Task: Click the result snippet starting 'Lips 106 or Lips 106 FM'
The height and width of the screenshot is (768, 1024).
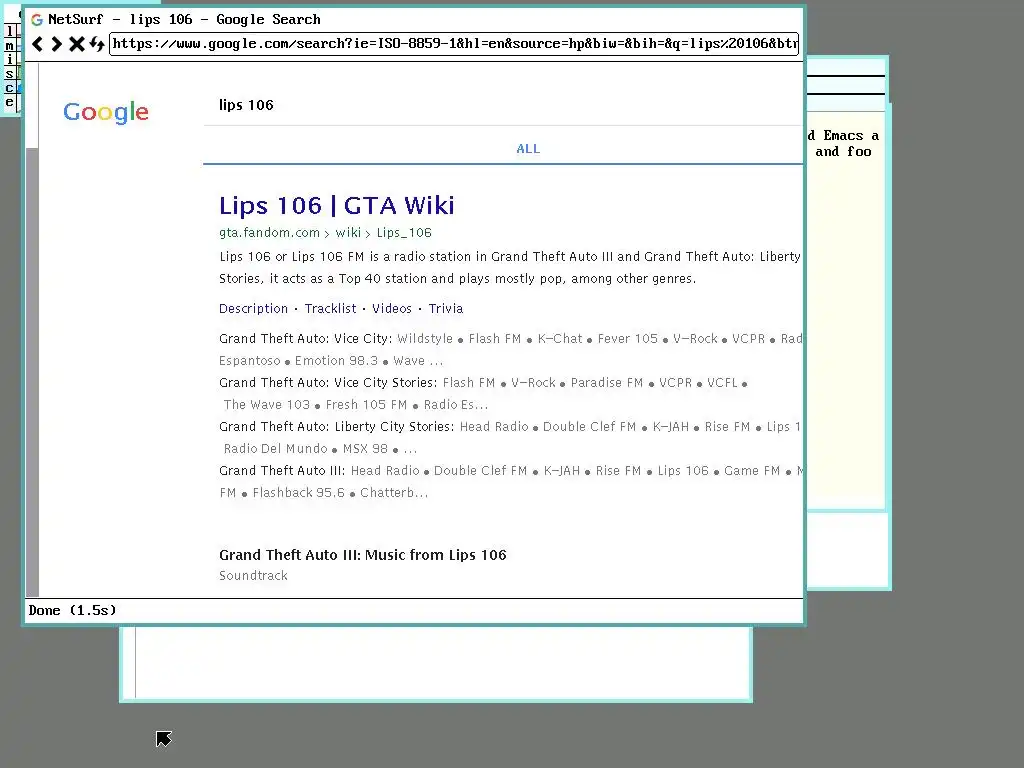Action: [509, 267]
